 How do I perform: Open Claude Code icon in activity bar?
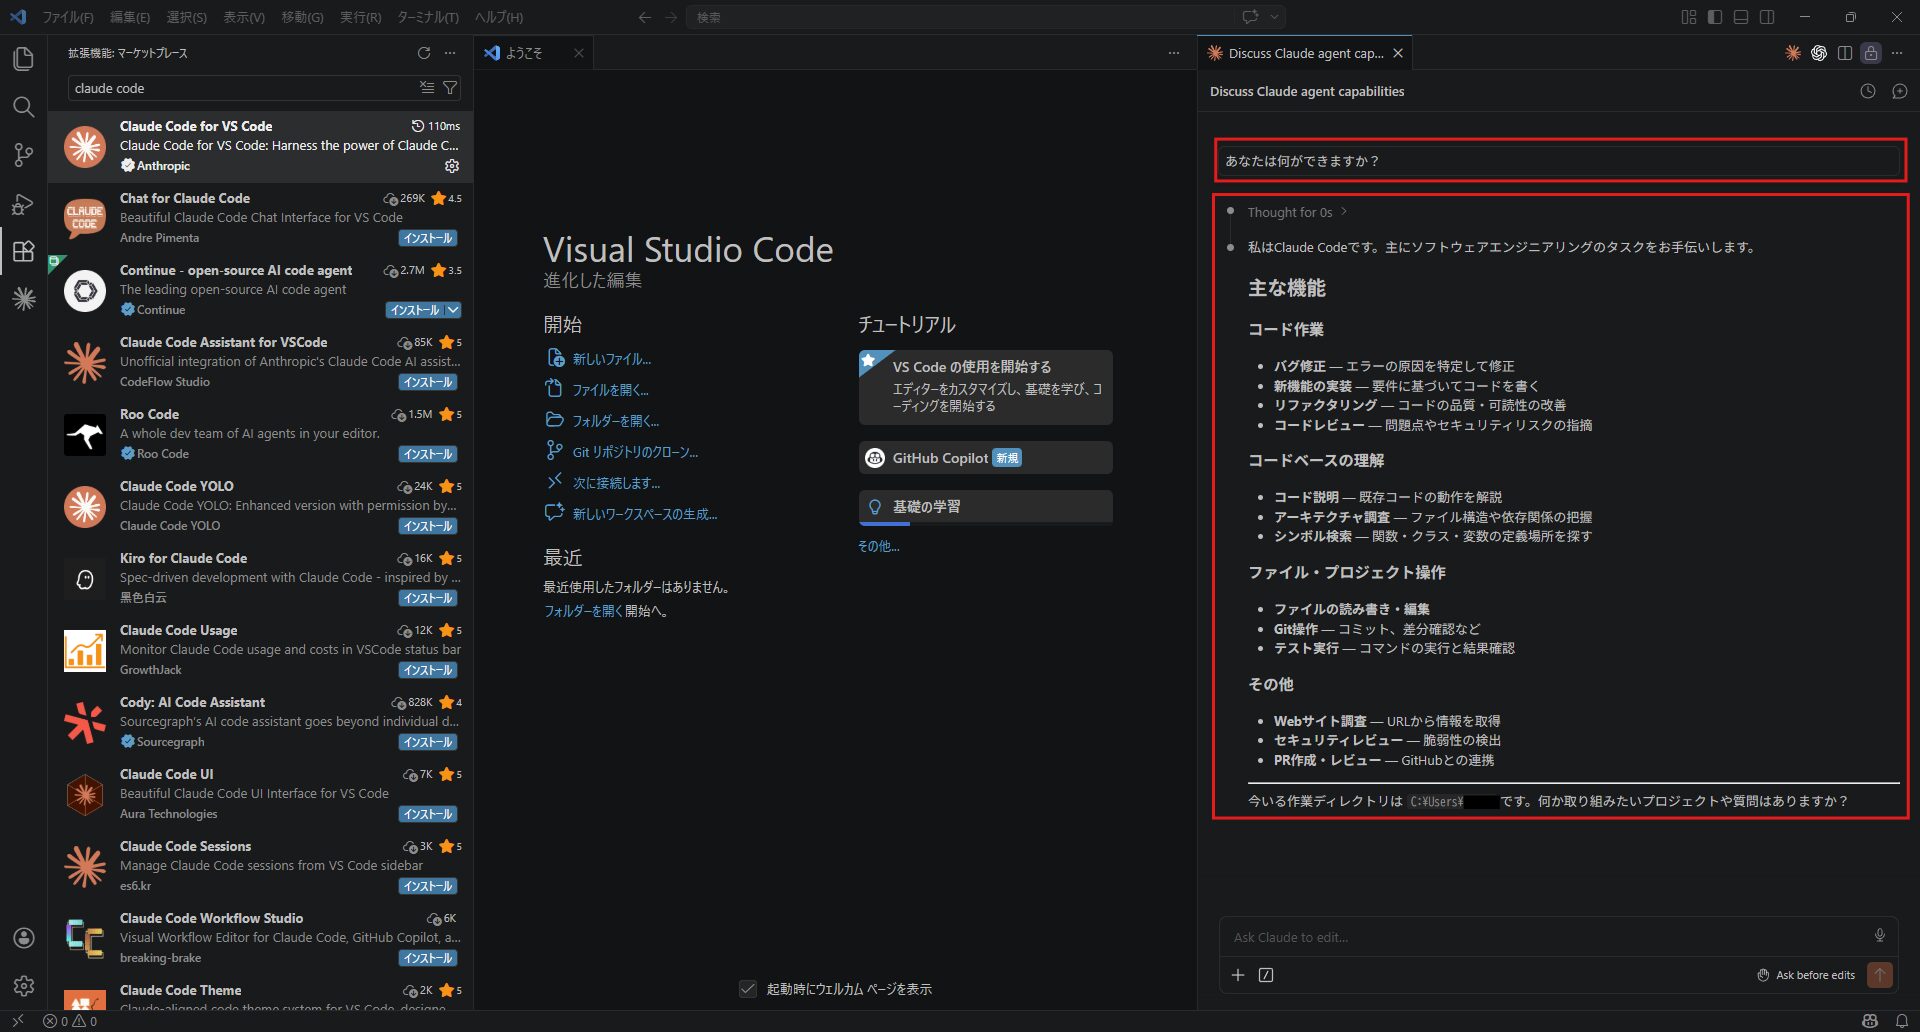tap(23, 298)
